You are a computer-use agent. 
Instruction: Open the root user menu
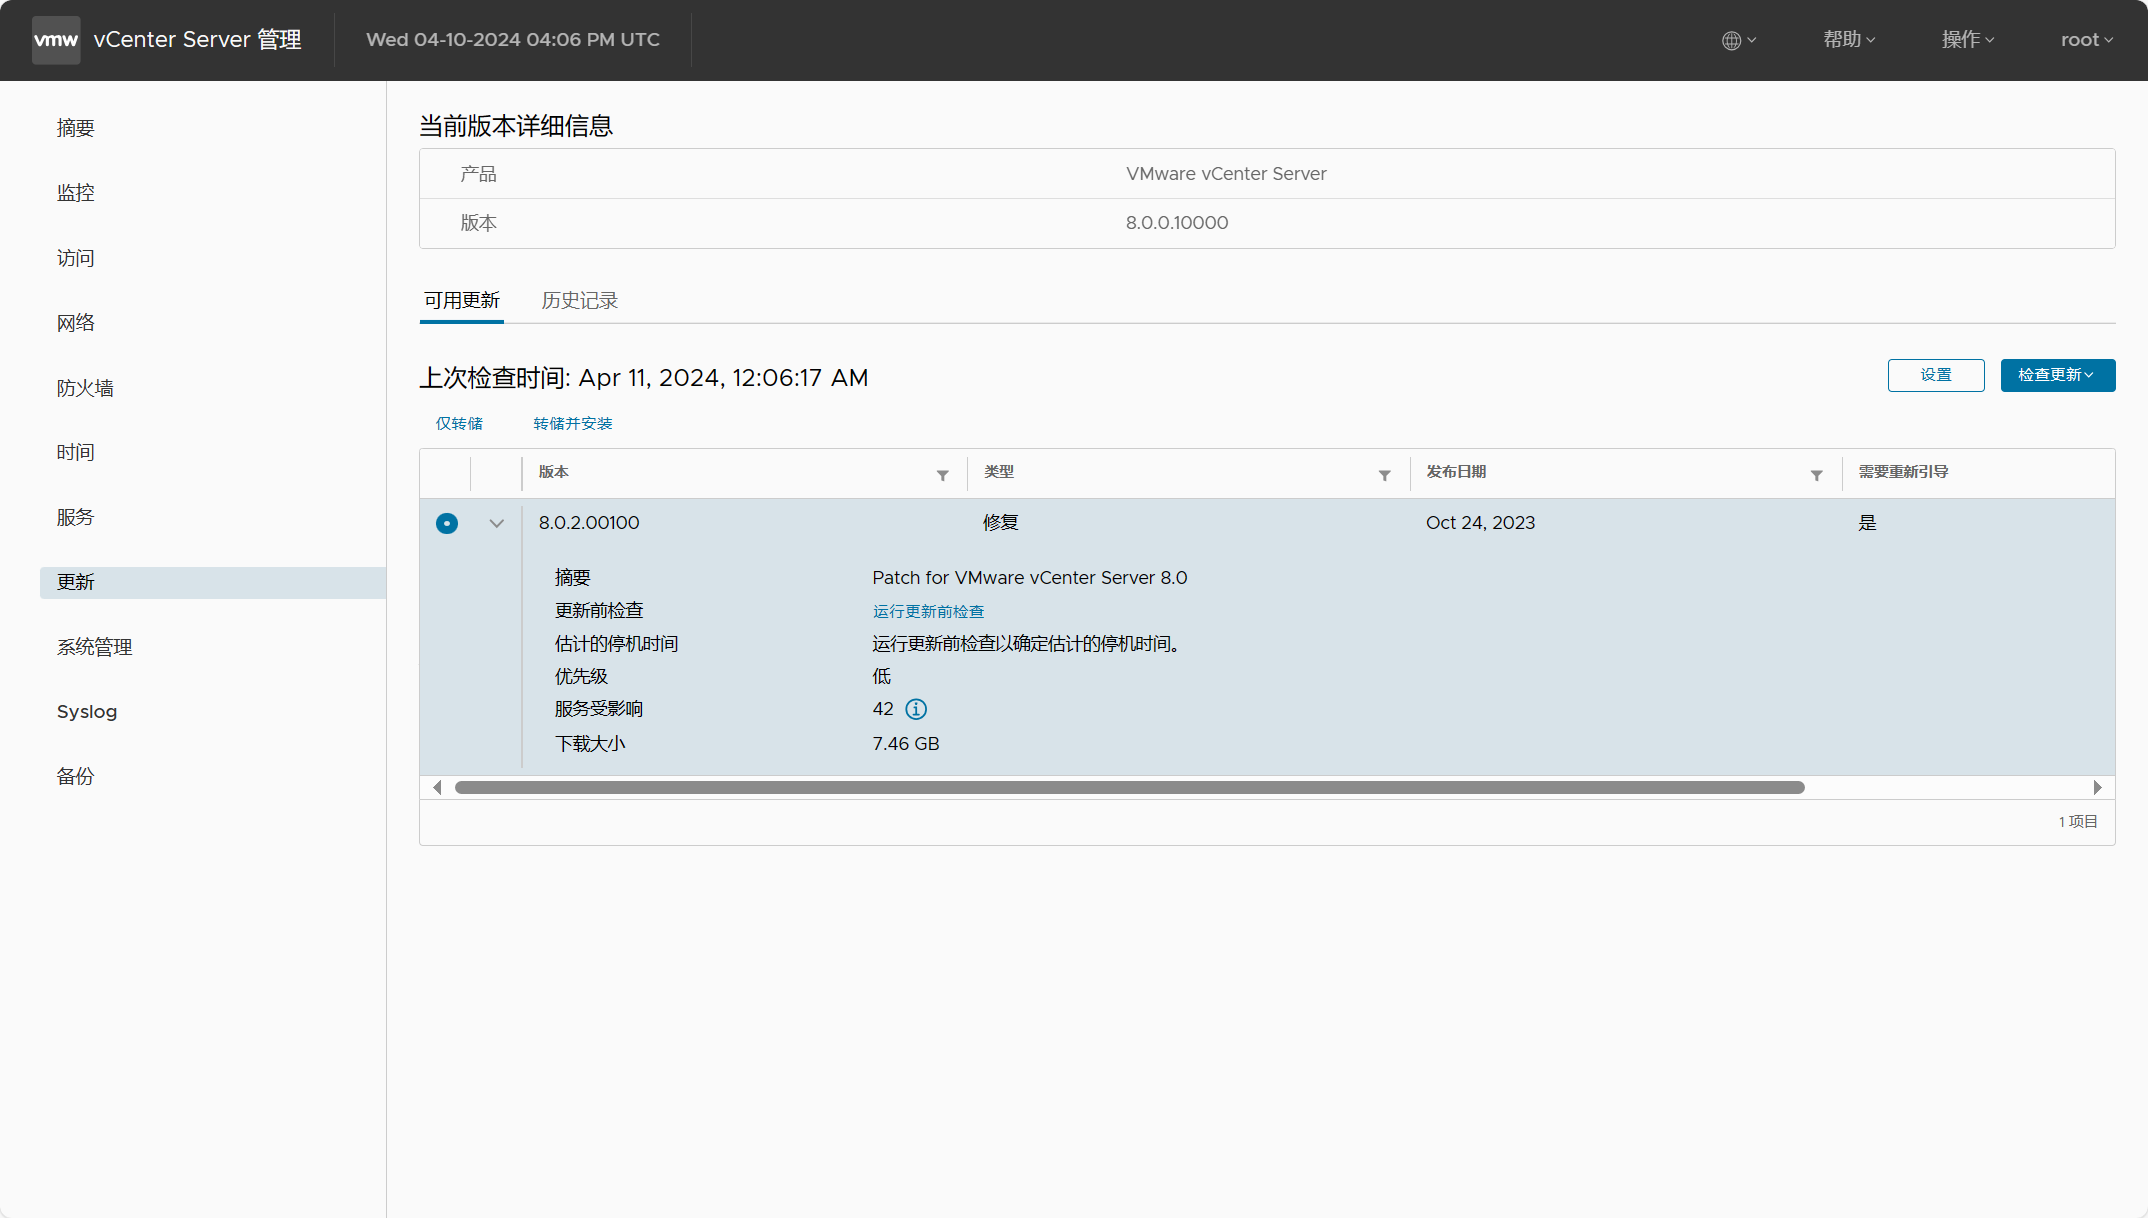click(2087, 40)
